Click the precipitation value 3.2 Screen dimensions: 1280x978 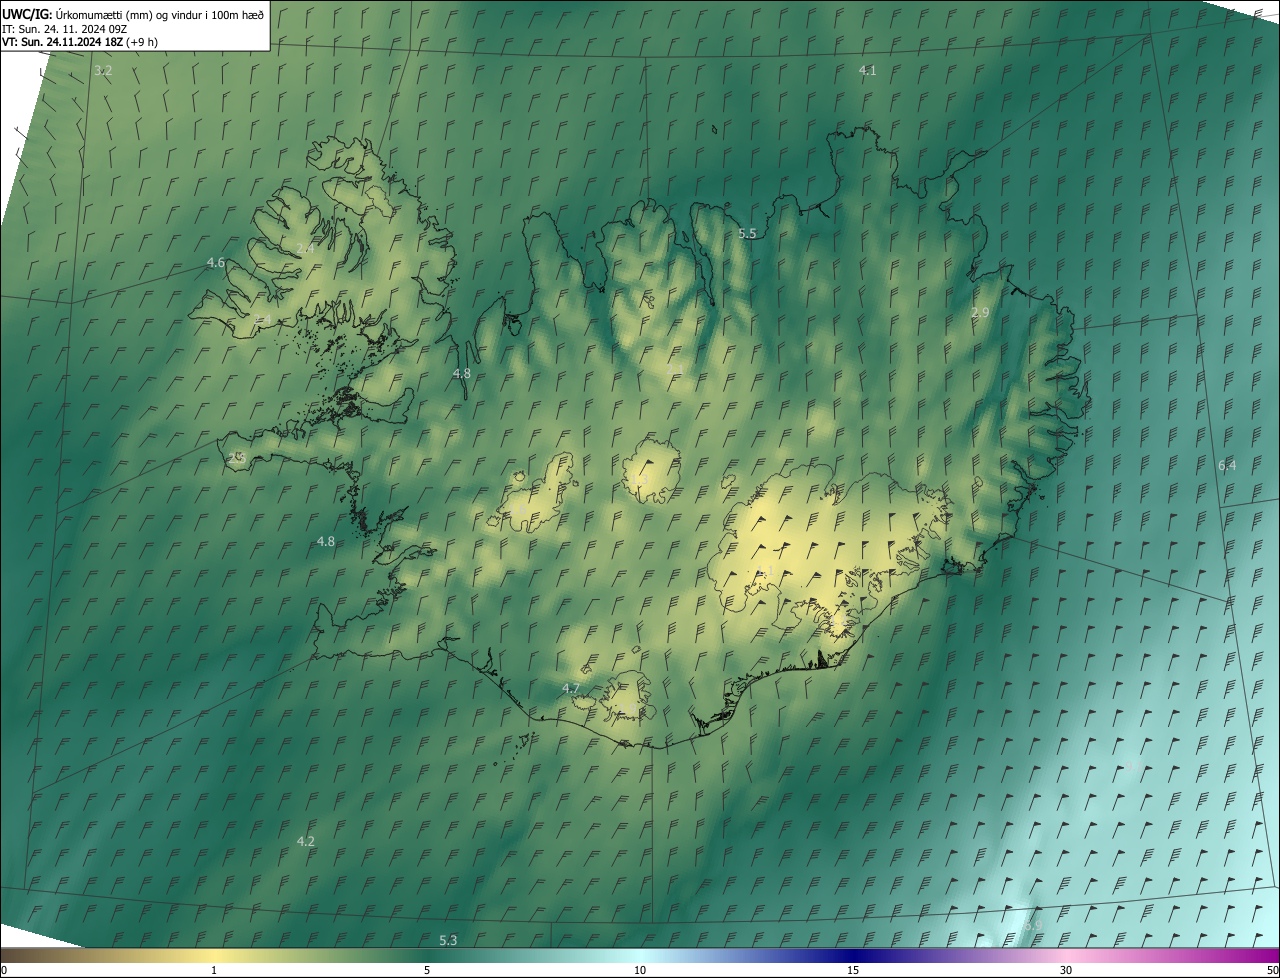pyautogui.click(x=103, y=71)
